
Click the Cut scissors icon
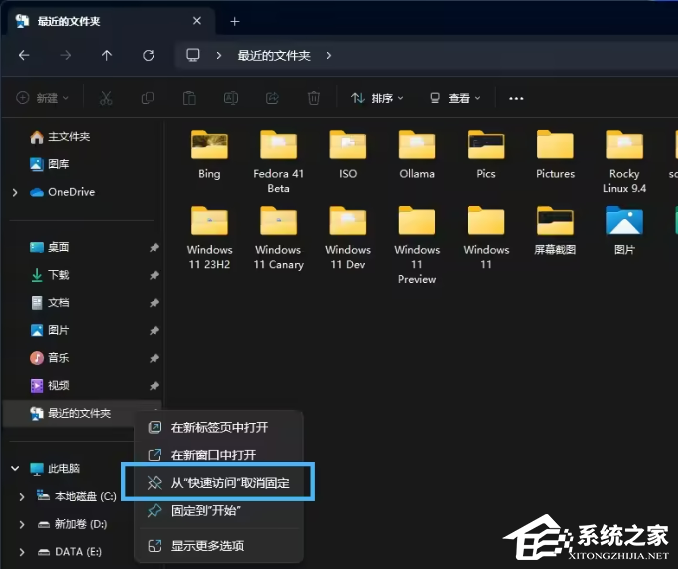[x=106, y=98]
